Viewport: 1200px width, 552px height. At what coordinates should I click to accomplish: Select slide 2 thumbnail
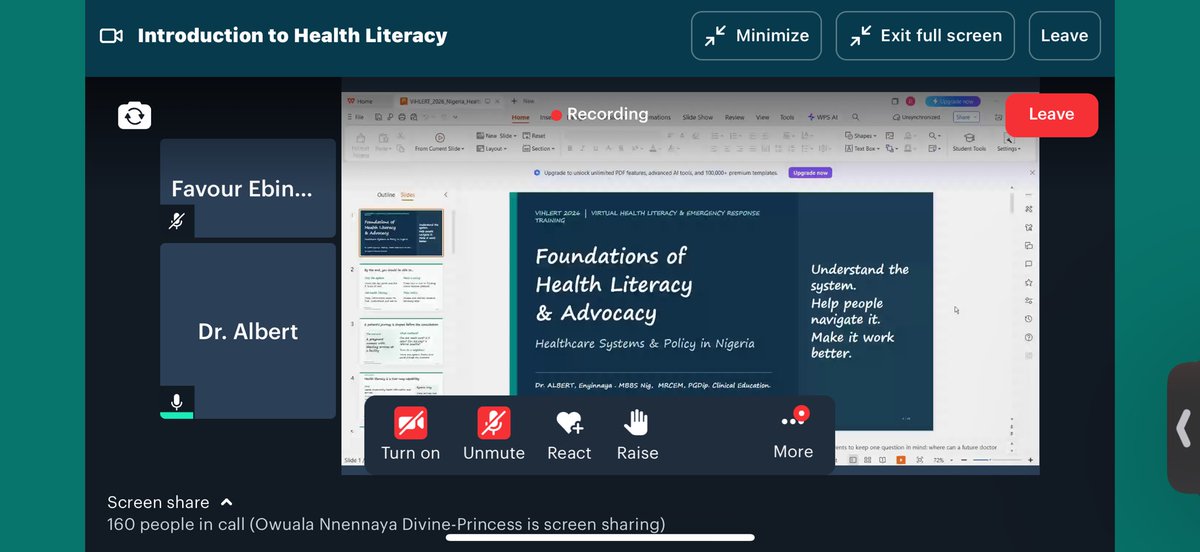click(x=402, y=288)
